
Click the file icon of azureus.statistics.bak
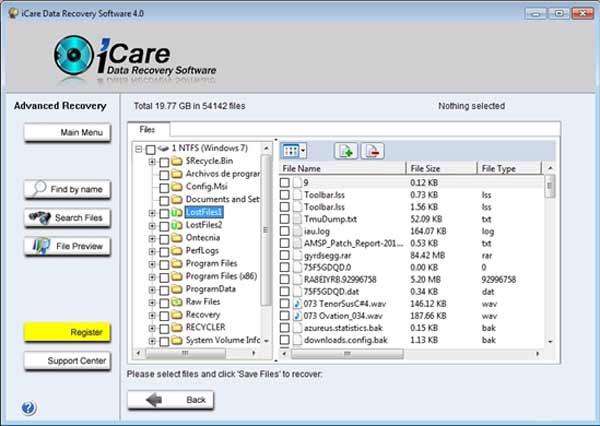tap(297, 328)
